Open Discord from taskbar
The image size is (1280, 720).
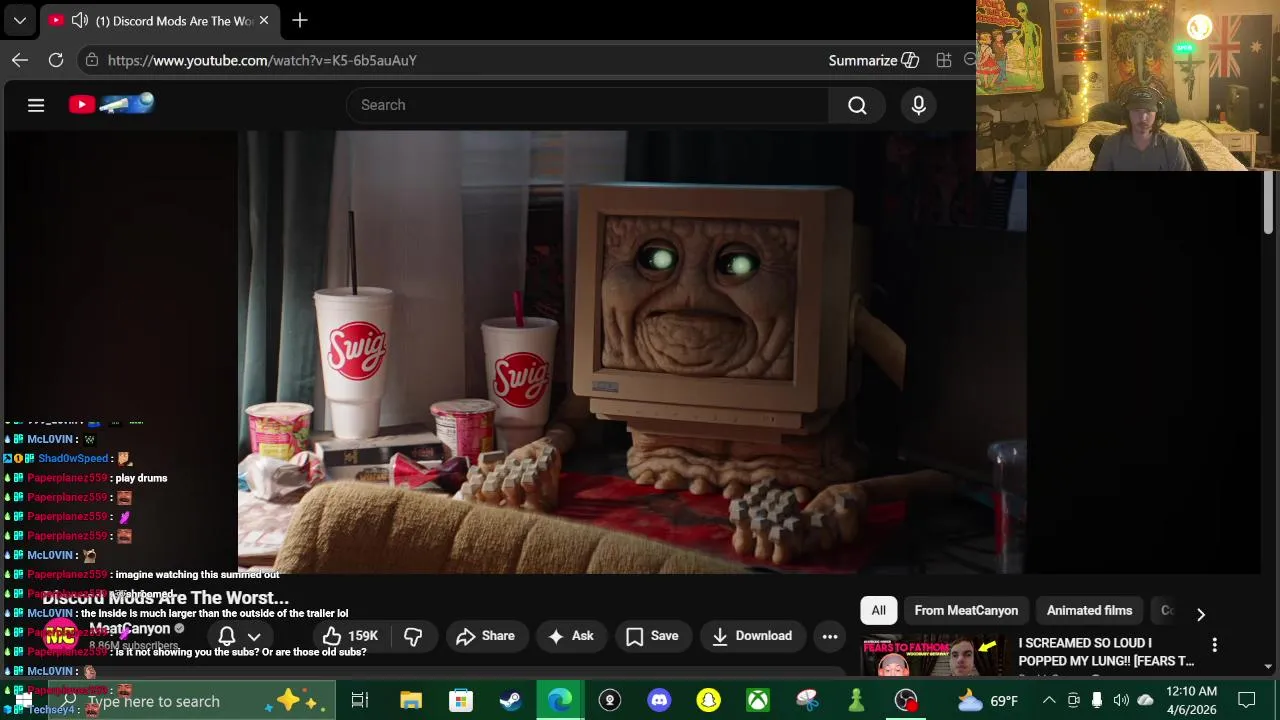659,701
